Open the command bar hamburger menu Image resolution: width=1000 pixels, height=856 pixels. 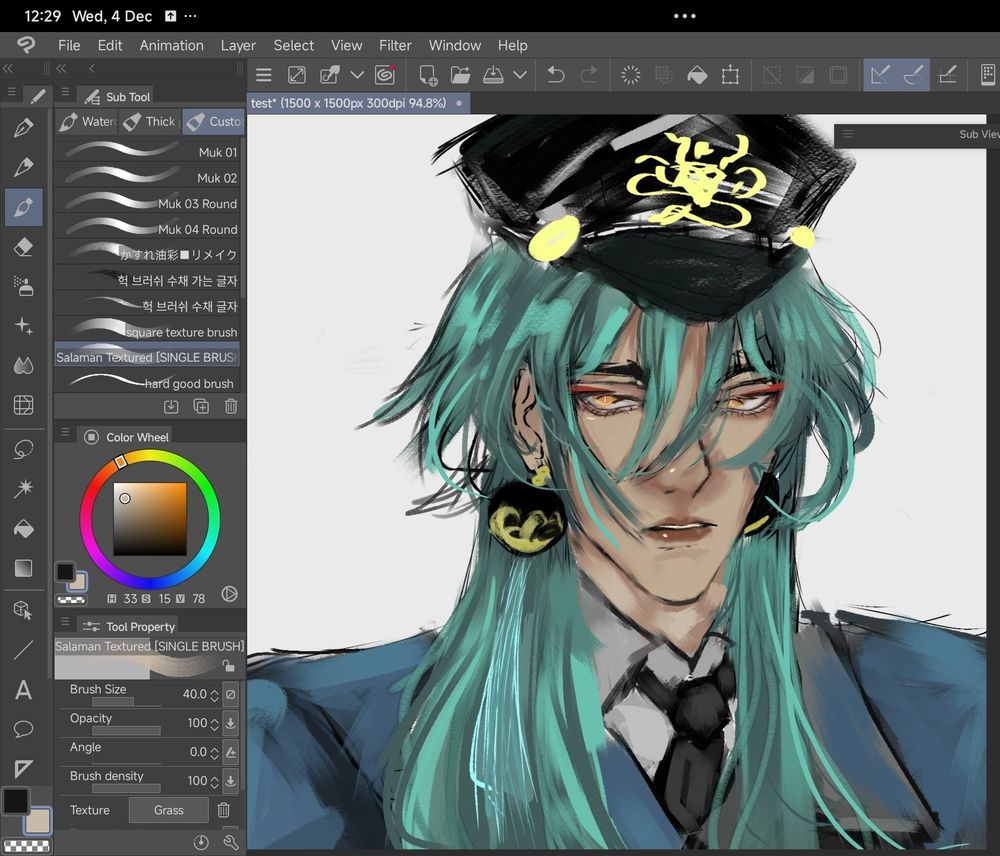pos(263,75)
